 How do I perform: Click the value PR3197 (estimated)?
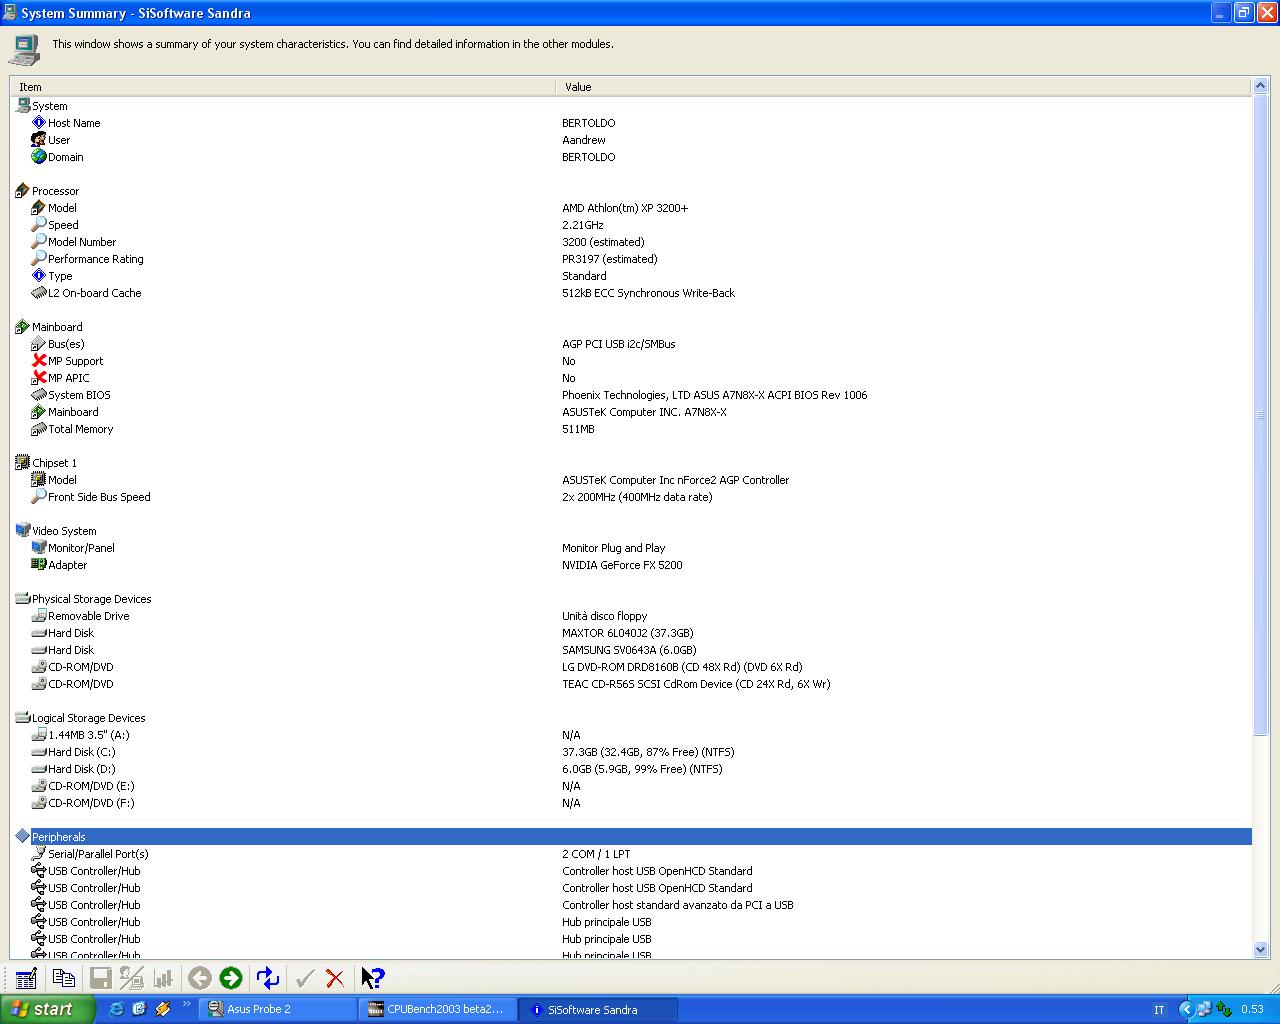(610, 259)
